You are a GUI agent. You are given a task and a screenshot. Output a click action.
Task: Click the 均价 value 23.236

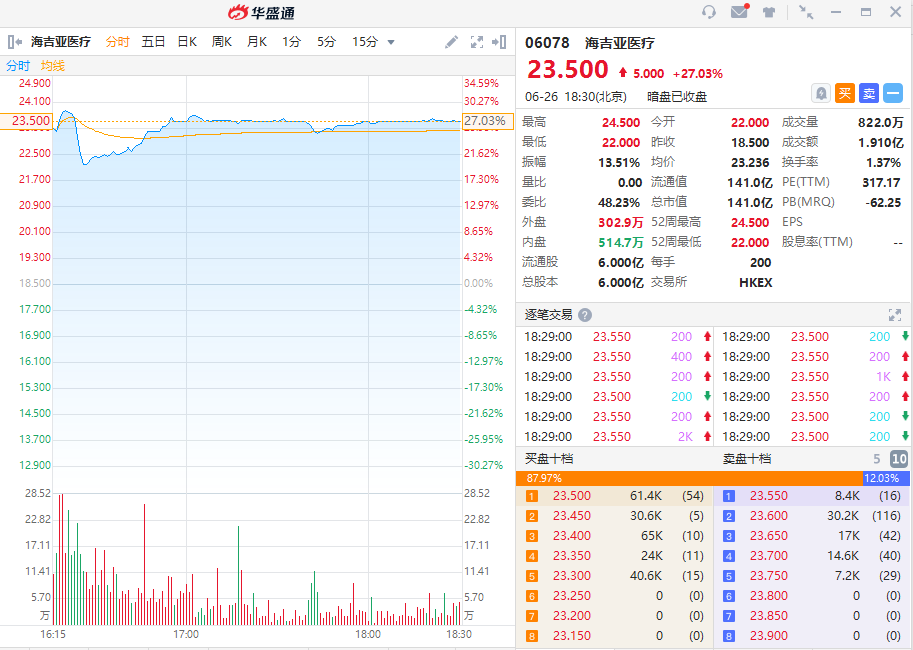coord(751,163)
